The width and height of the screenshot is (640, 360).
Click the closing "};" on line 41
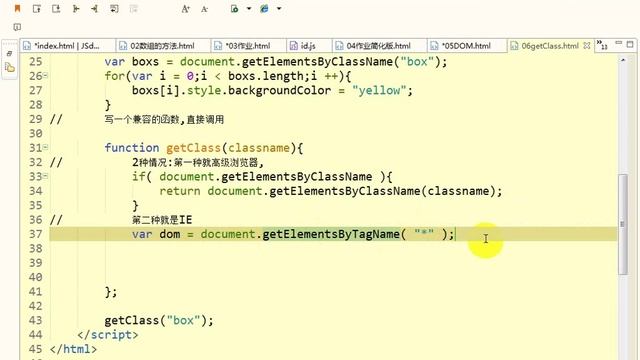[x=111, y=292]
